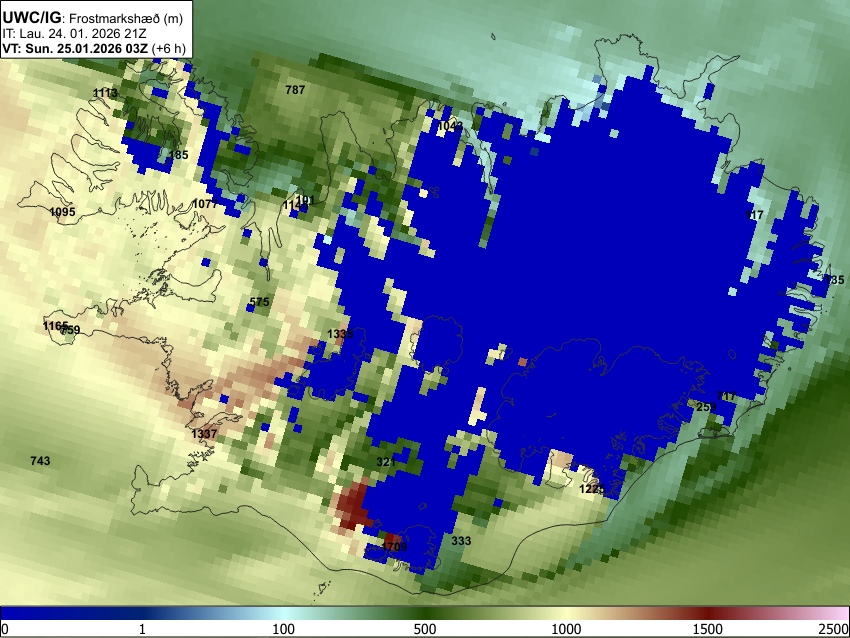Screen dimensions: 850x638
Task: Click the 1043 value label
Action: pyautogui.click(x=450, y=126)
